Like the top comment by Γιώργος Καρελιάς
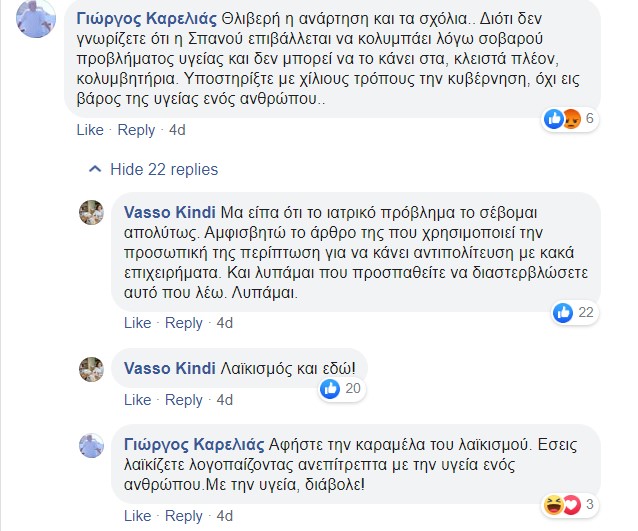Screen dimensions: 638x531 (90, 130)
